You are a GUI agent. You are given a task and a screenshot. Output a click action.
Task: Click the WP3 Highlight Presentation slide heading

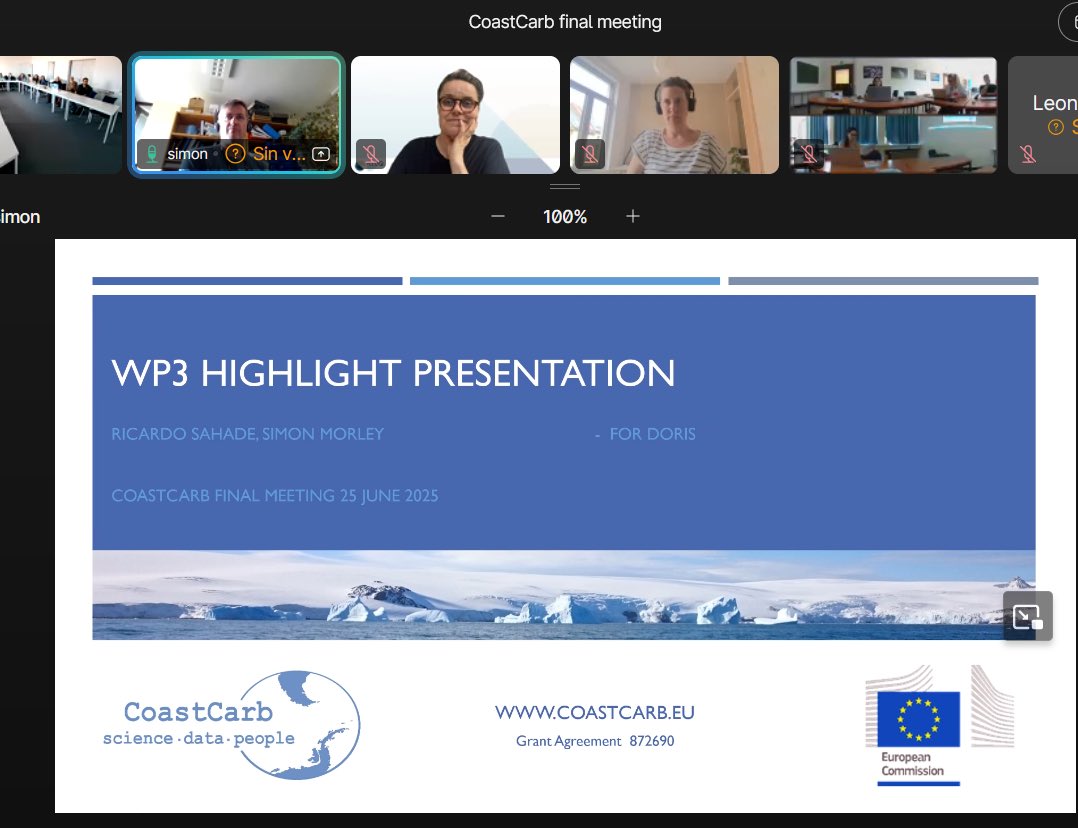click(x=393, y=373)
